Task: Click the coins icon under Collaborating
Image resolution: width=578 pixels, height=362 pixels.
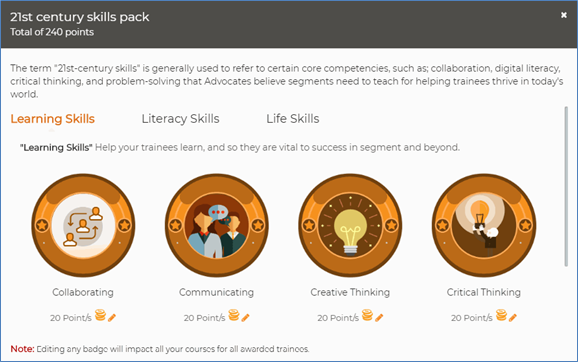Action: pyautogui.click(x=100, y=315)
